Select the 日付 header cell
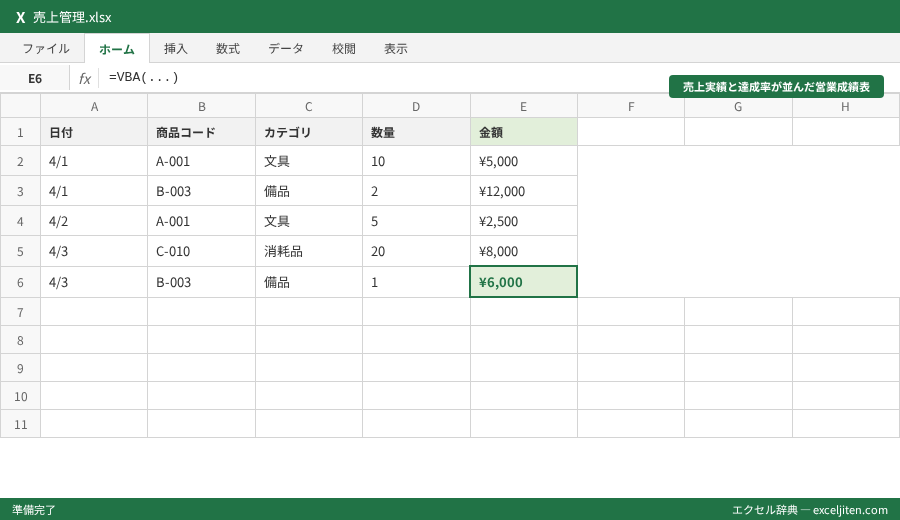The image size is (900, 520). (94, 132)
